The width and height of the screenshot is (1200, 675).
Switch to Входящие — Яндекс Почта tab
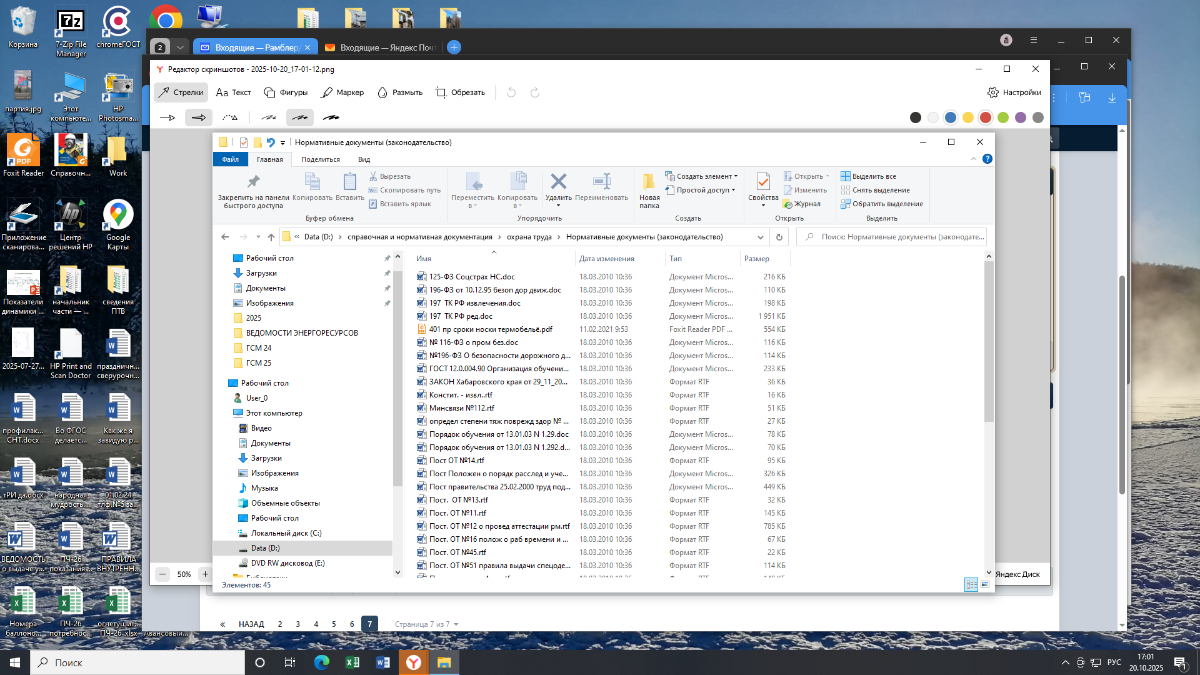pos(382,47)
